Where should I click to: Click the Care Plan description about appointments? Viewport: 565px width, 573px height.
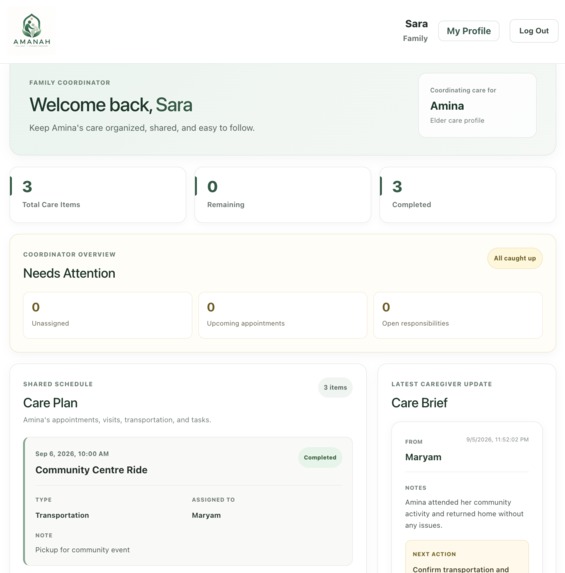117,420
